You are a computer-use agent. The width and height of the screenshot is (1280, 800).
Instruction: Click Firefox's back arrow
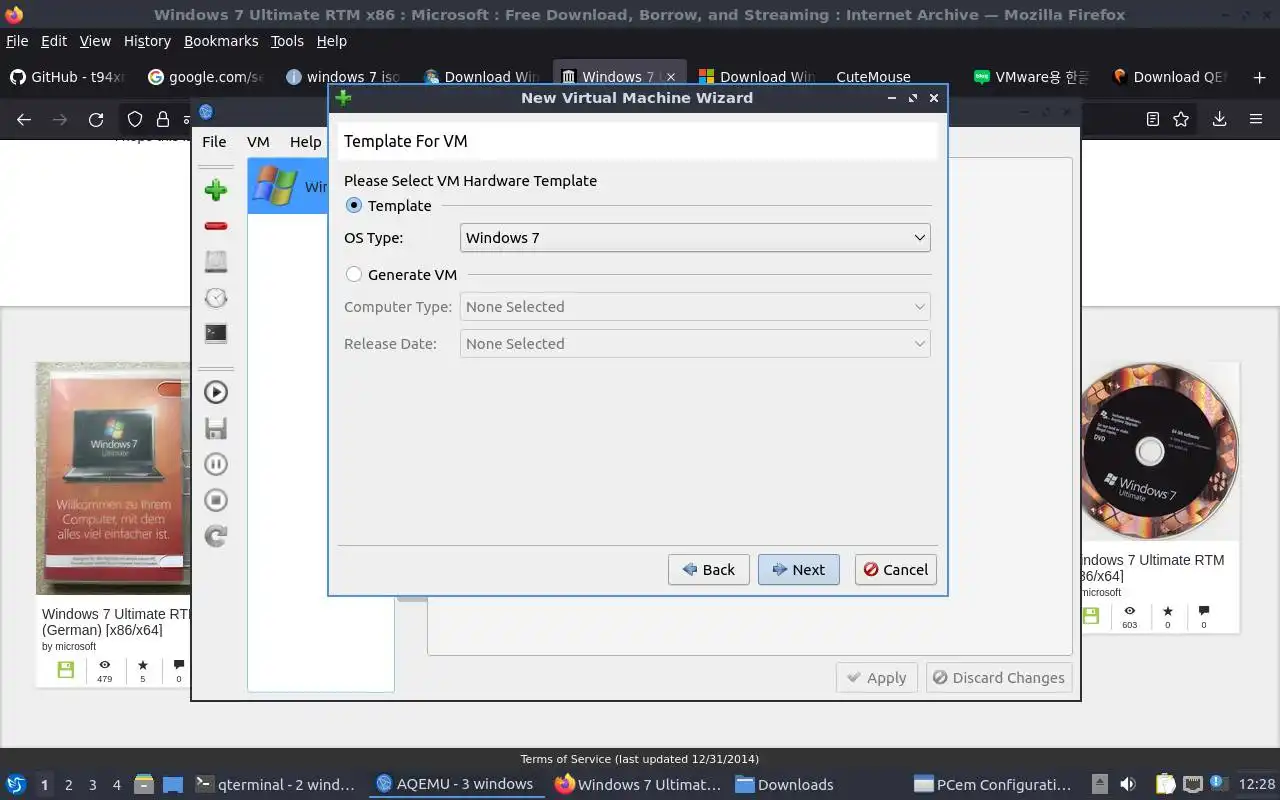point(24,119)
